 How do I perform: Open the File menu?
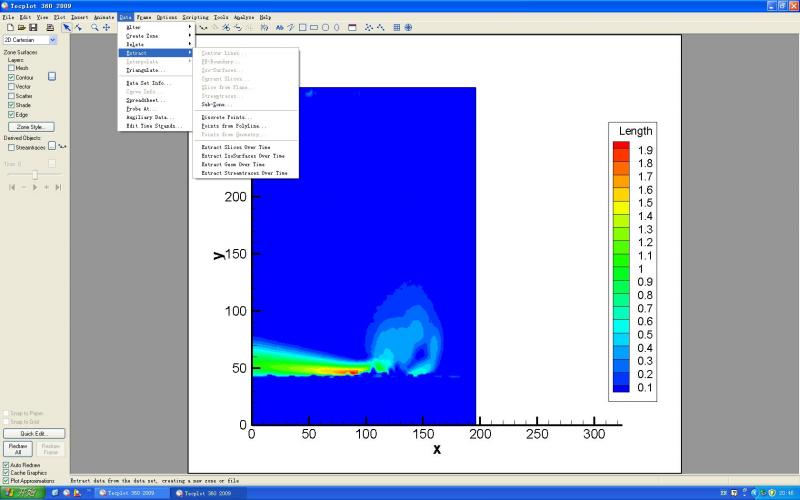point(8,17)
